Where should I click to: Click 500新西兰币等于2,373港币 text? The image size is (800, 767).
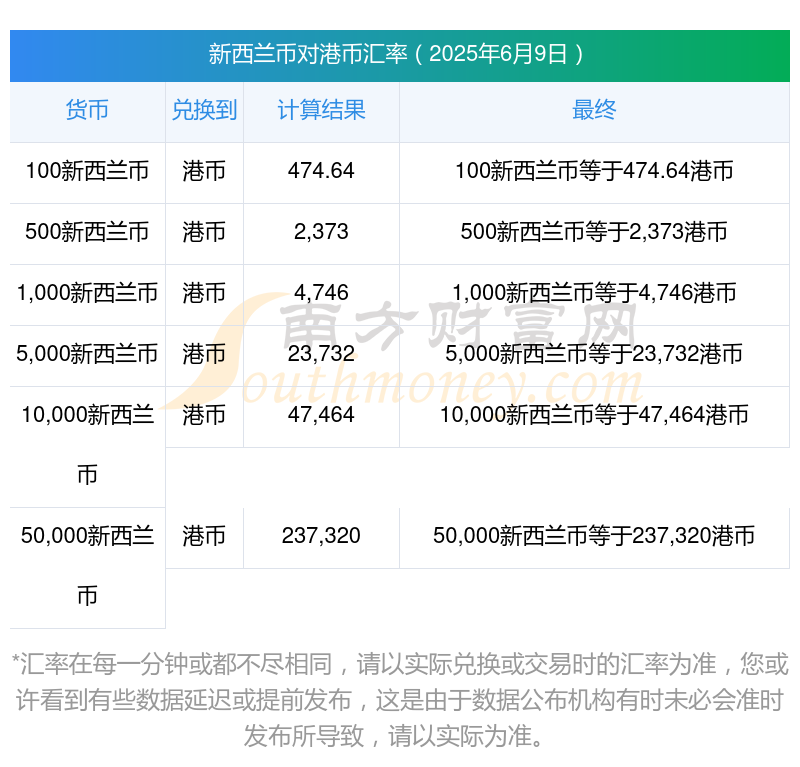[594, 232]
